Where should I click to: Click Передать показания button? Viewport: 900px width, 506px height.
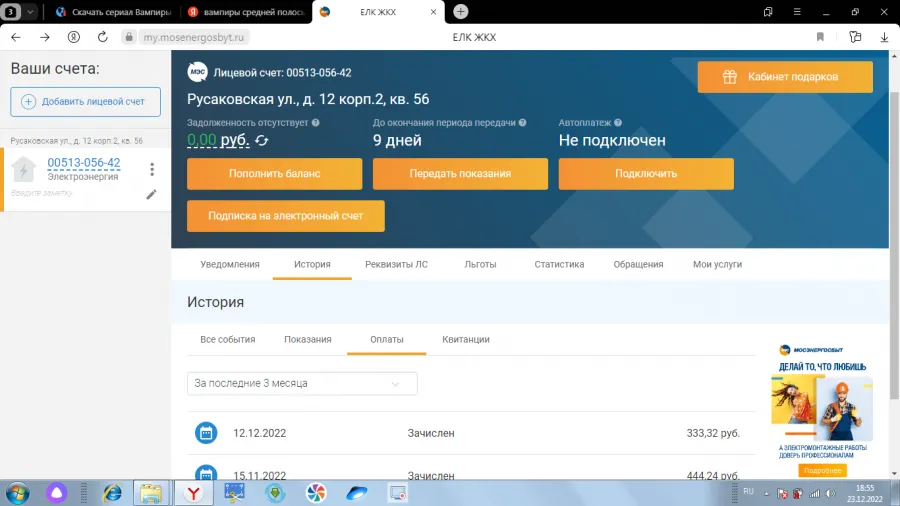460,173
